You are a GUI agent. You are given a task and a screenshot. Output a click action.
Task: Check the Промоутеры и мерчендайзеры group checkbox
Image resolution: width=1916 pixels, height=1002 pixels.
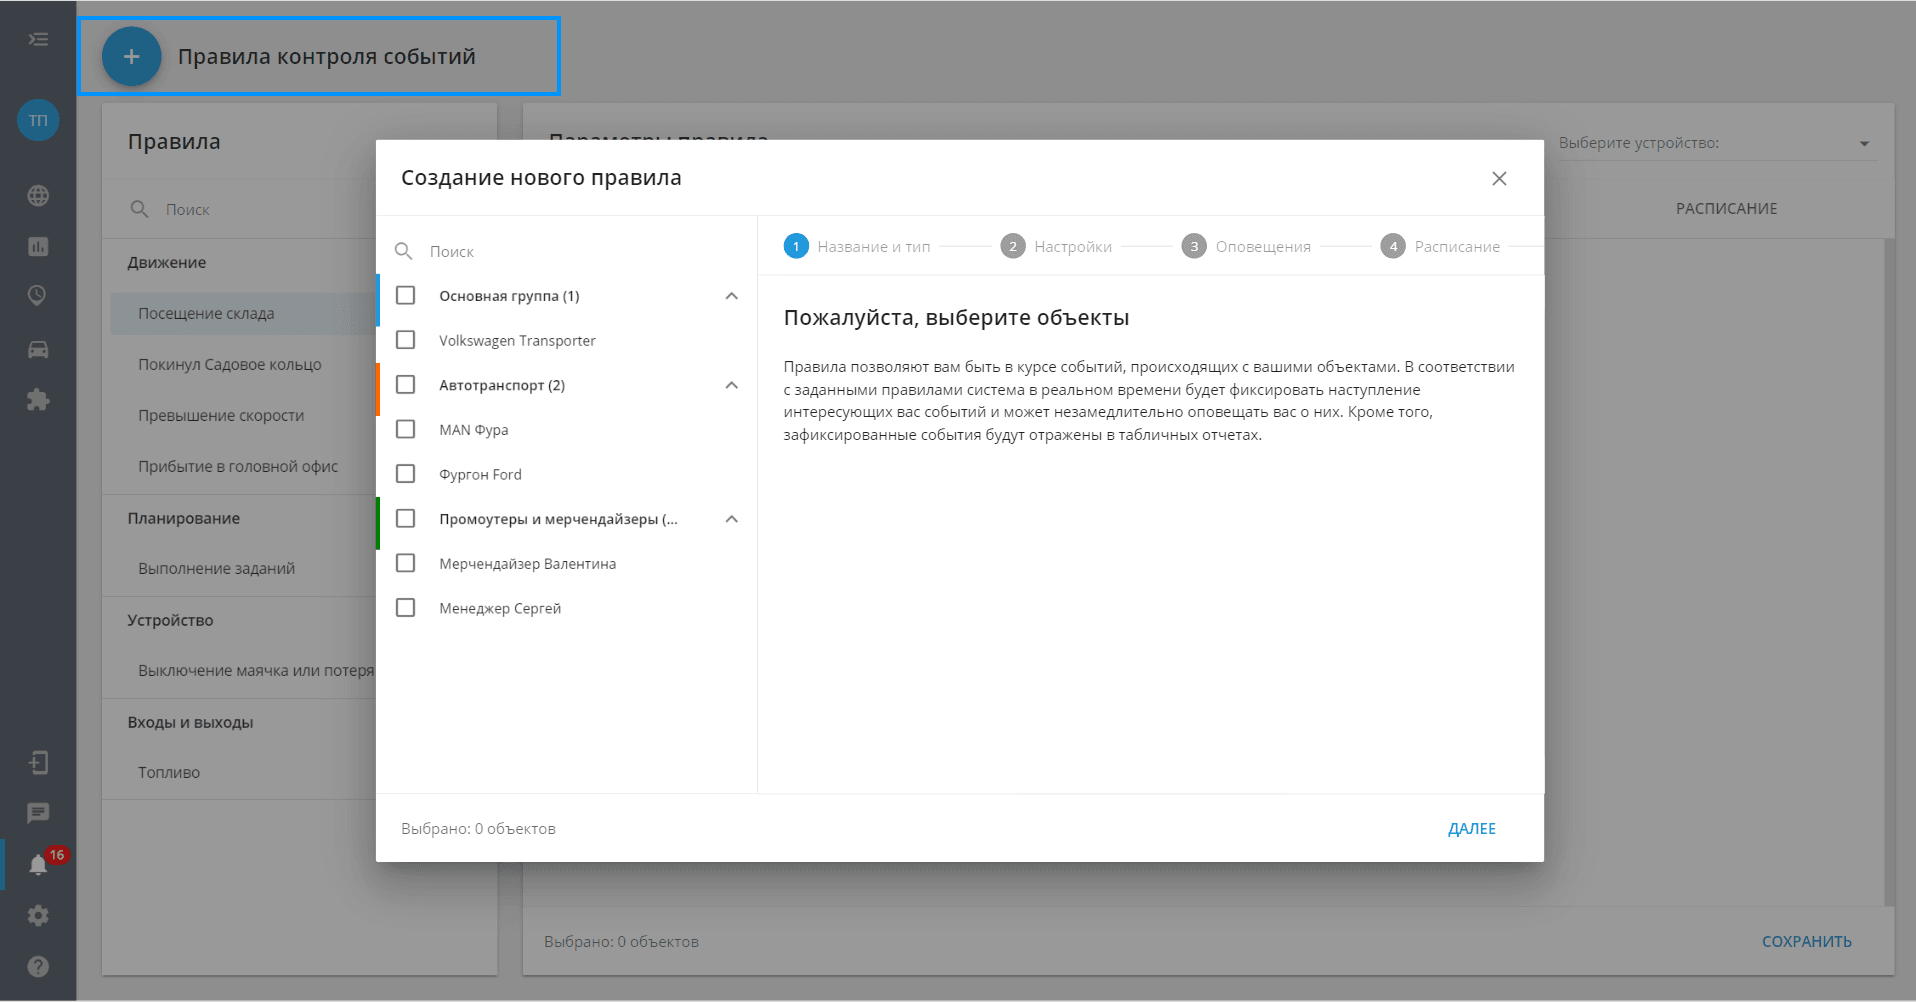[x=406, y=518]
